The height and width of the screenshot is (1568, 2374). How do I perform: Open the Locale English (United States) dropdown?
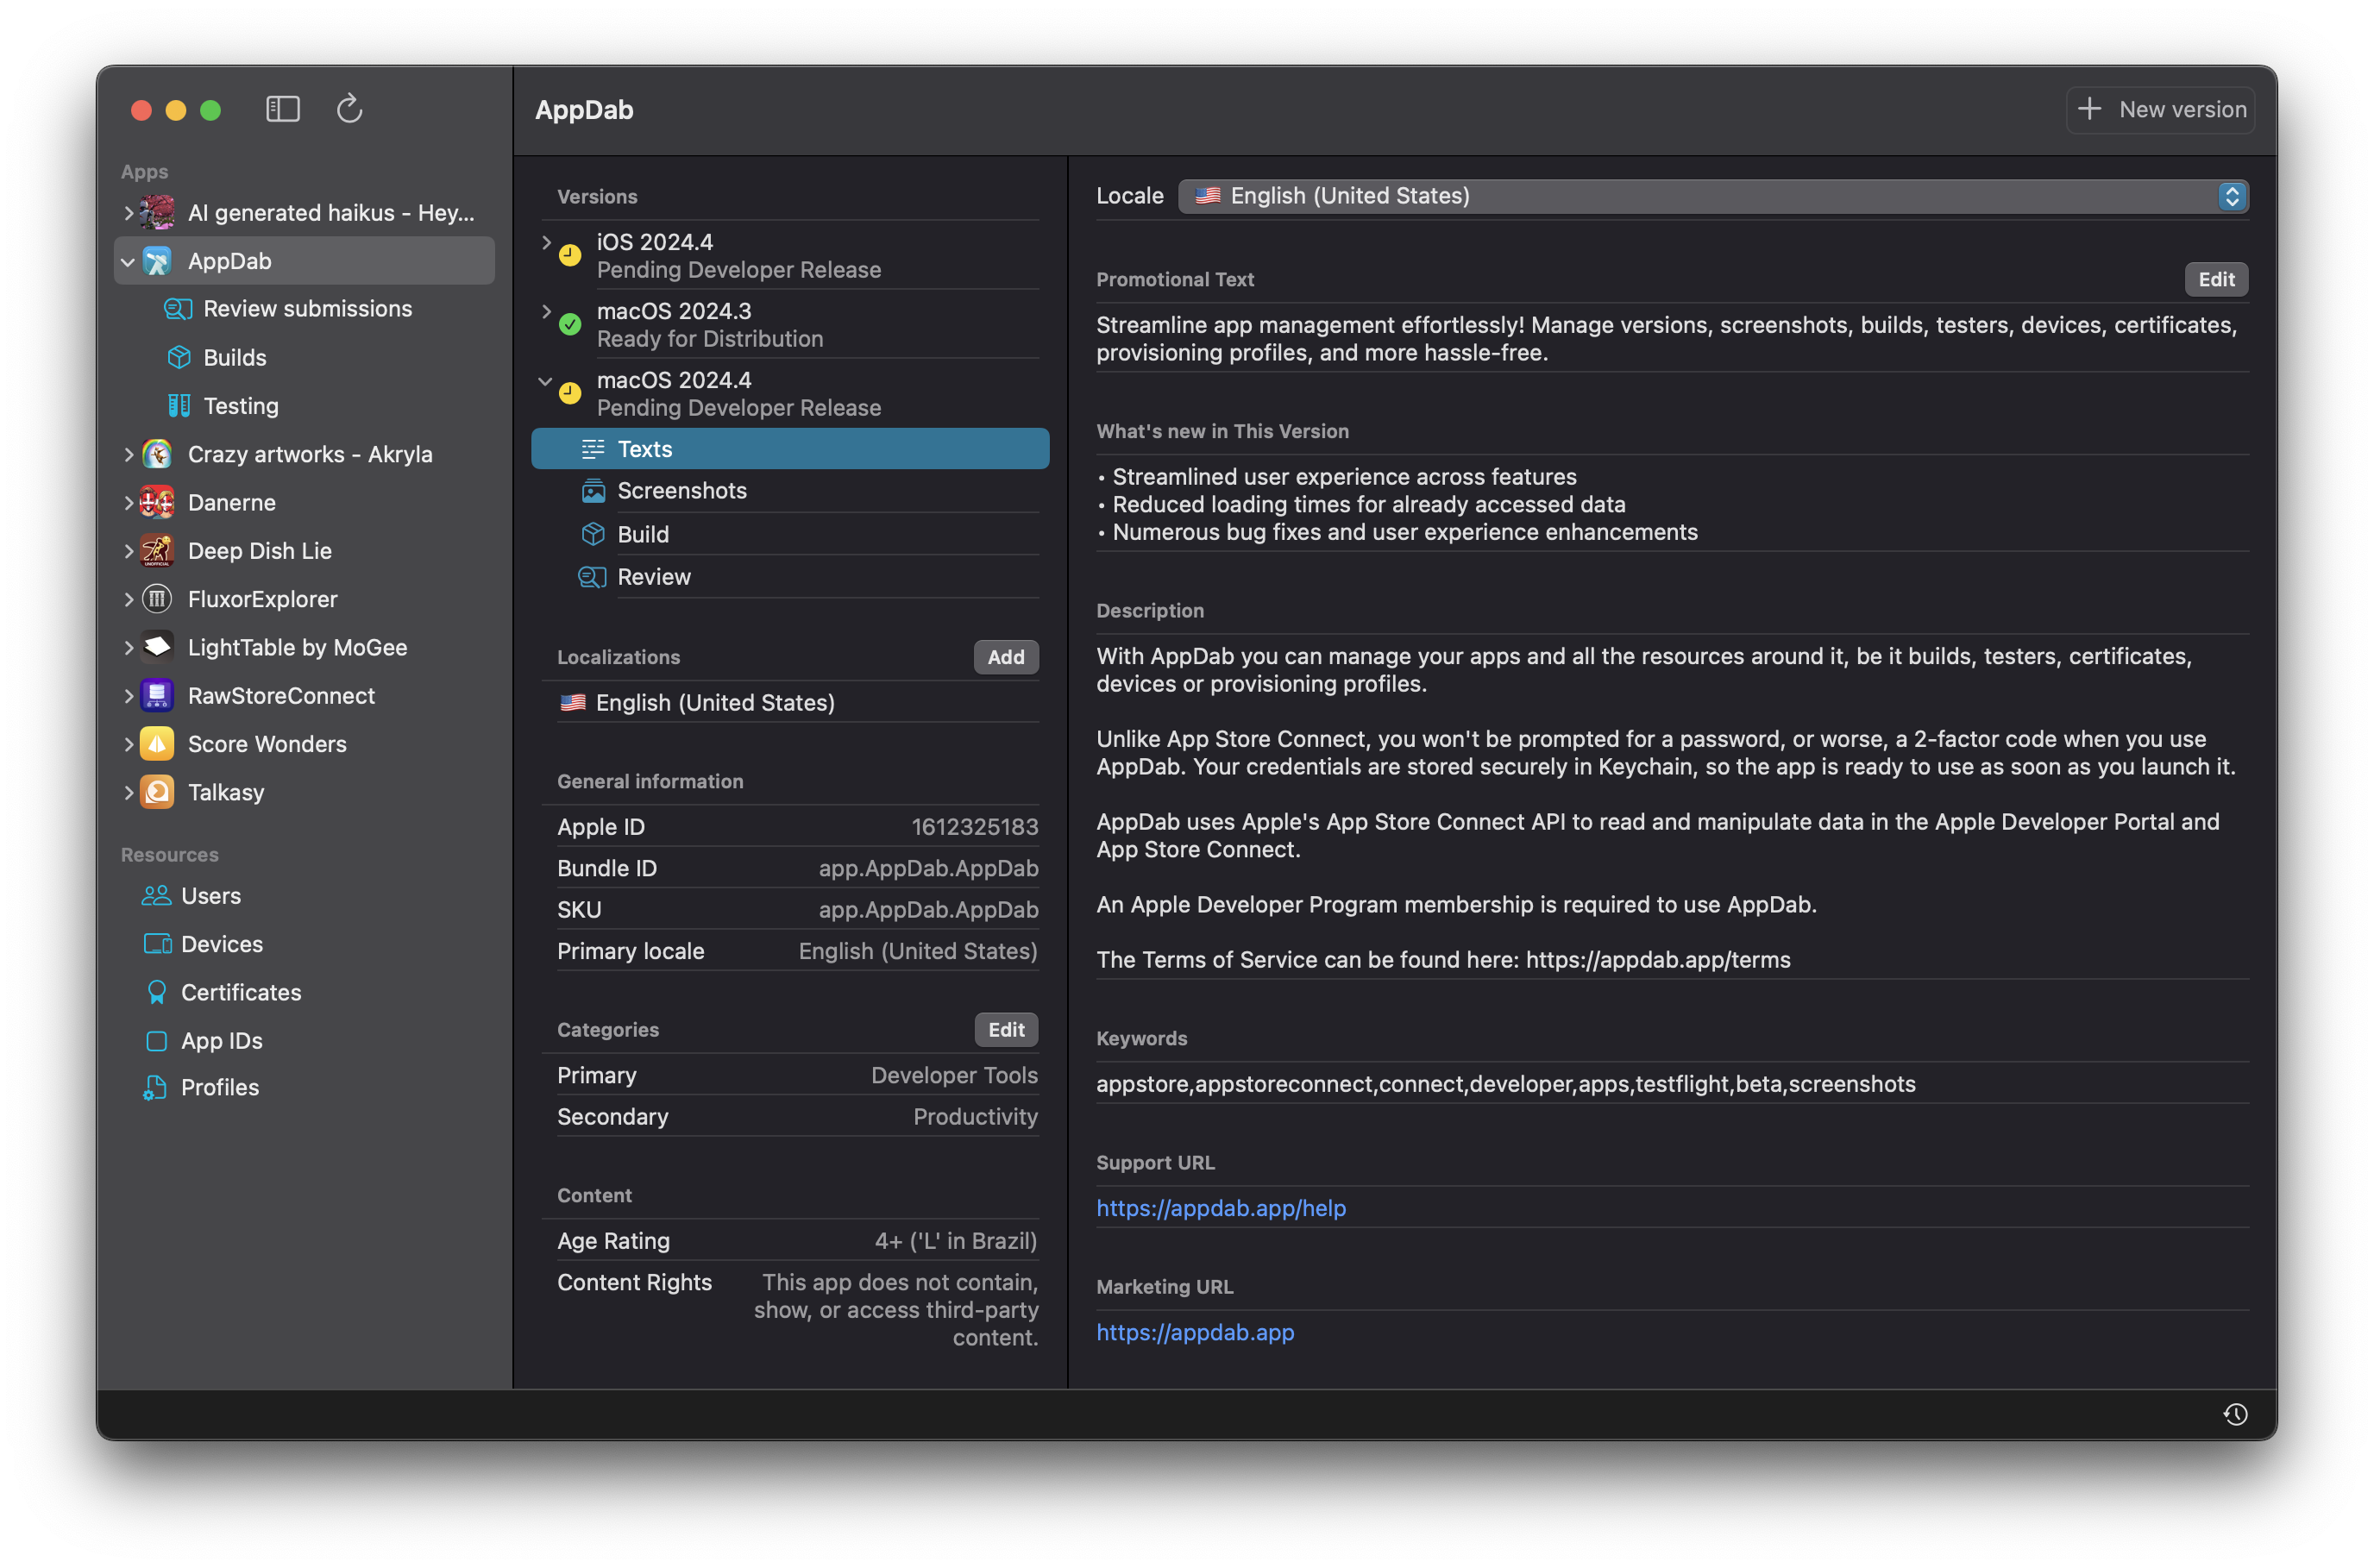pyautogui.click(x=1712, y=196)
